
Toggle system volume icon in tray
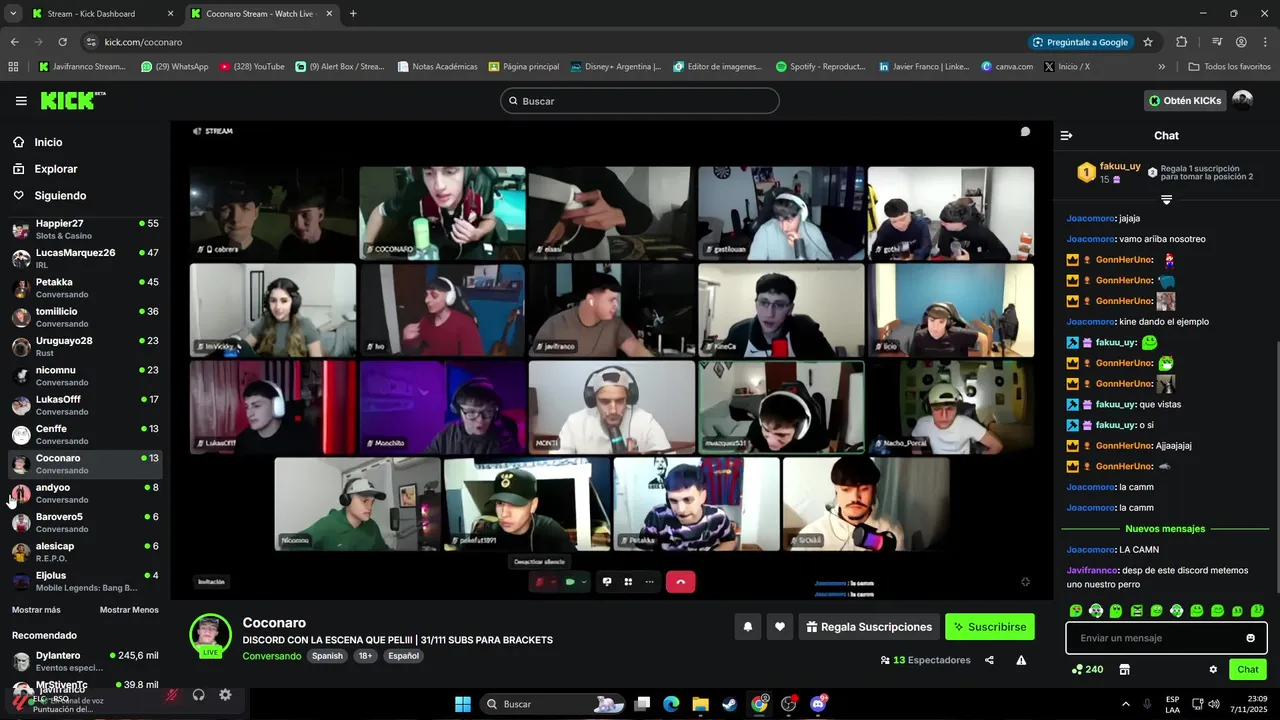(1213, 704)
